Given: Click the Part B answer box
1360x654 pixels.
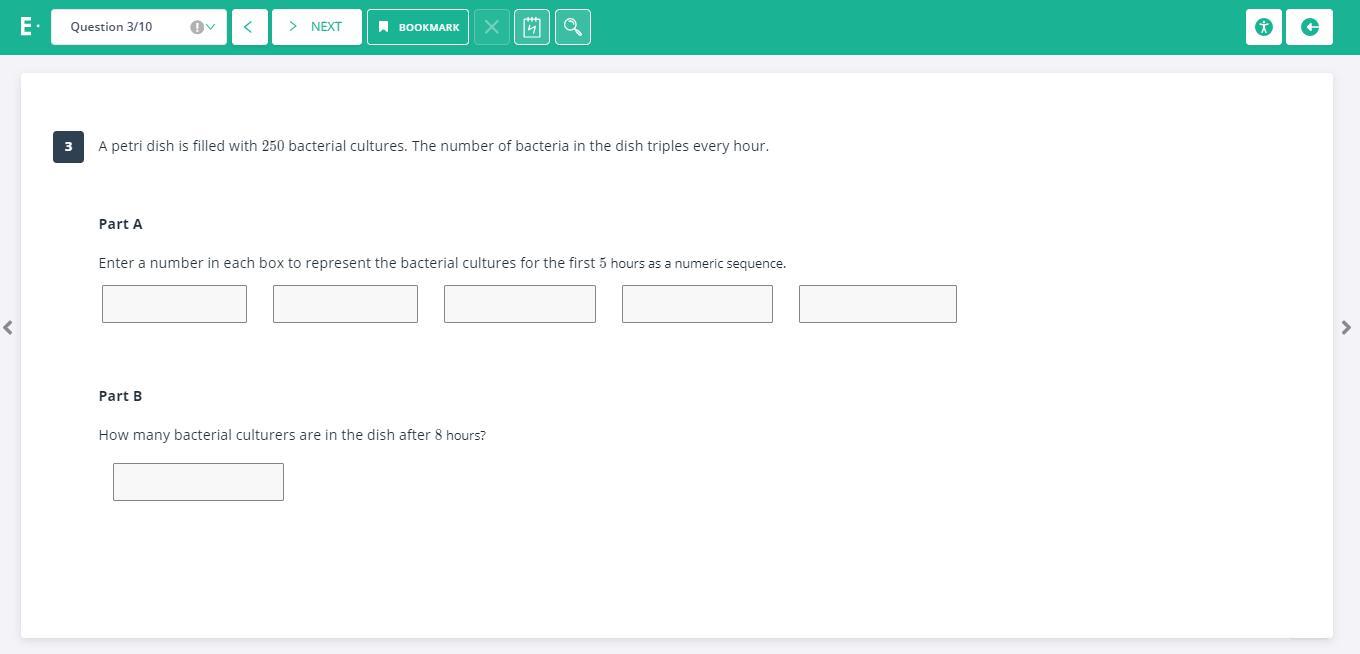Looking at the screenshot, I should pyautogui.click(x=198, y=482).
